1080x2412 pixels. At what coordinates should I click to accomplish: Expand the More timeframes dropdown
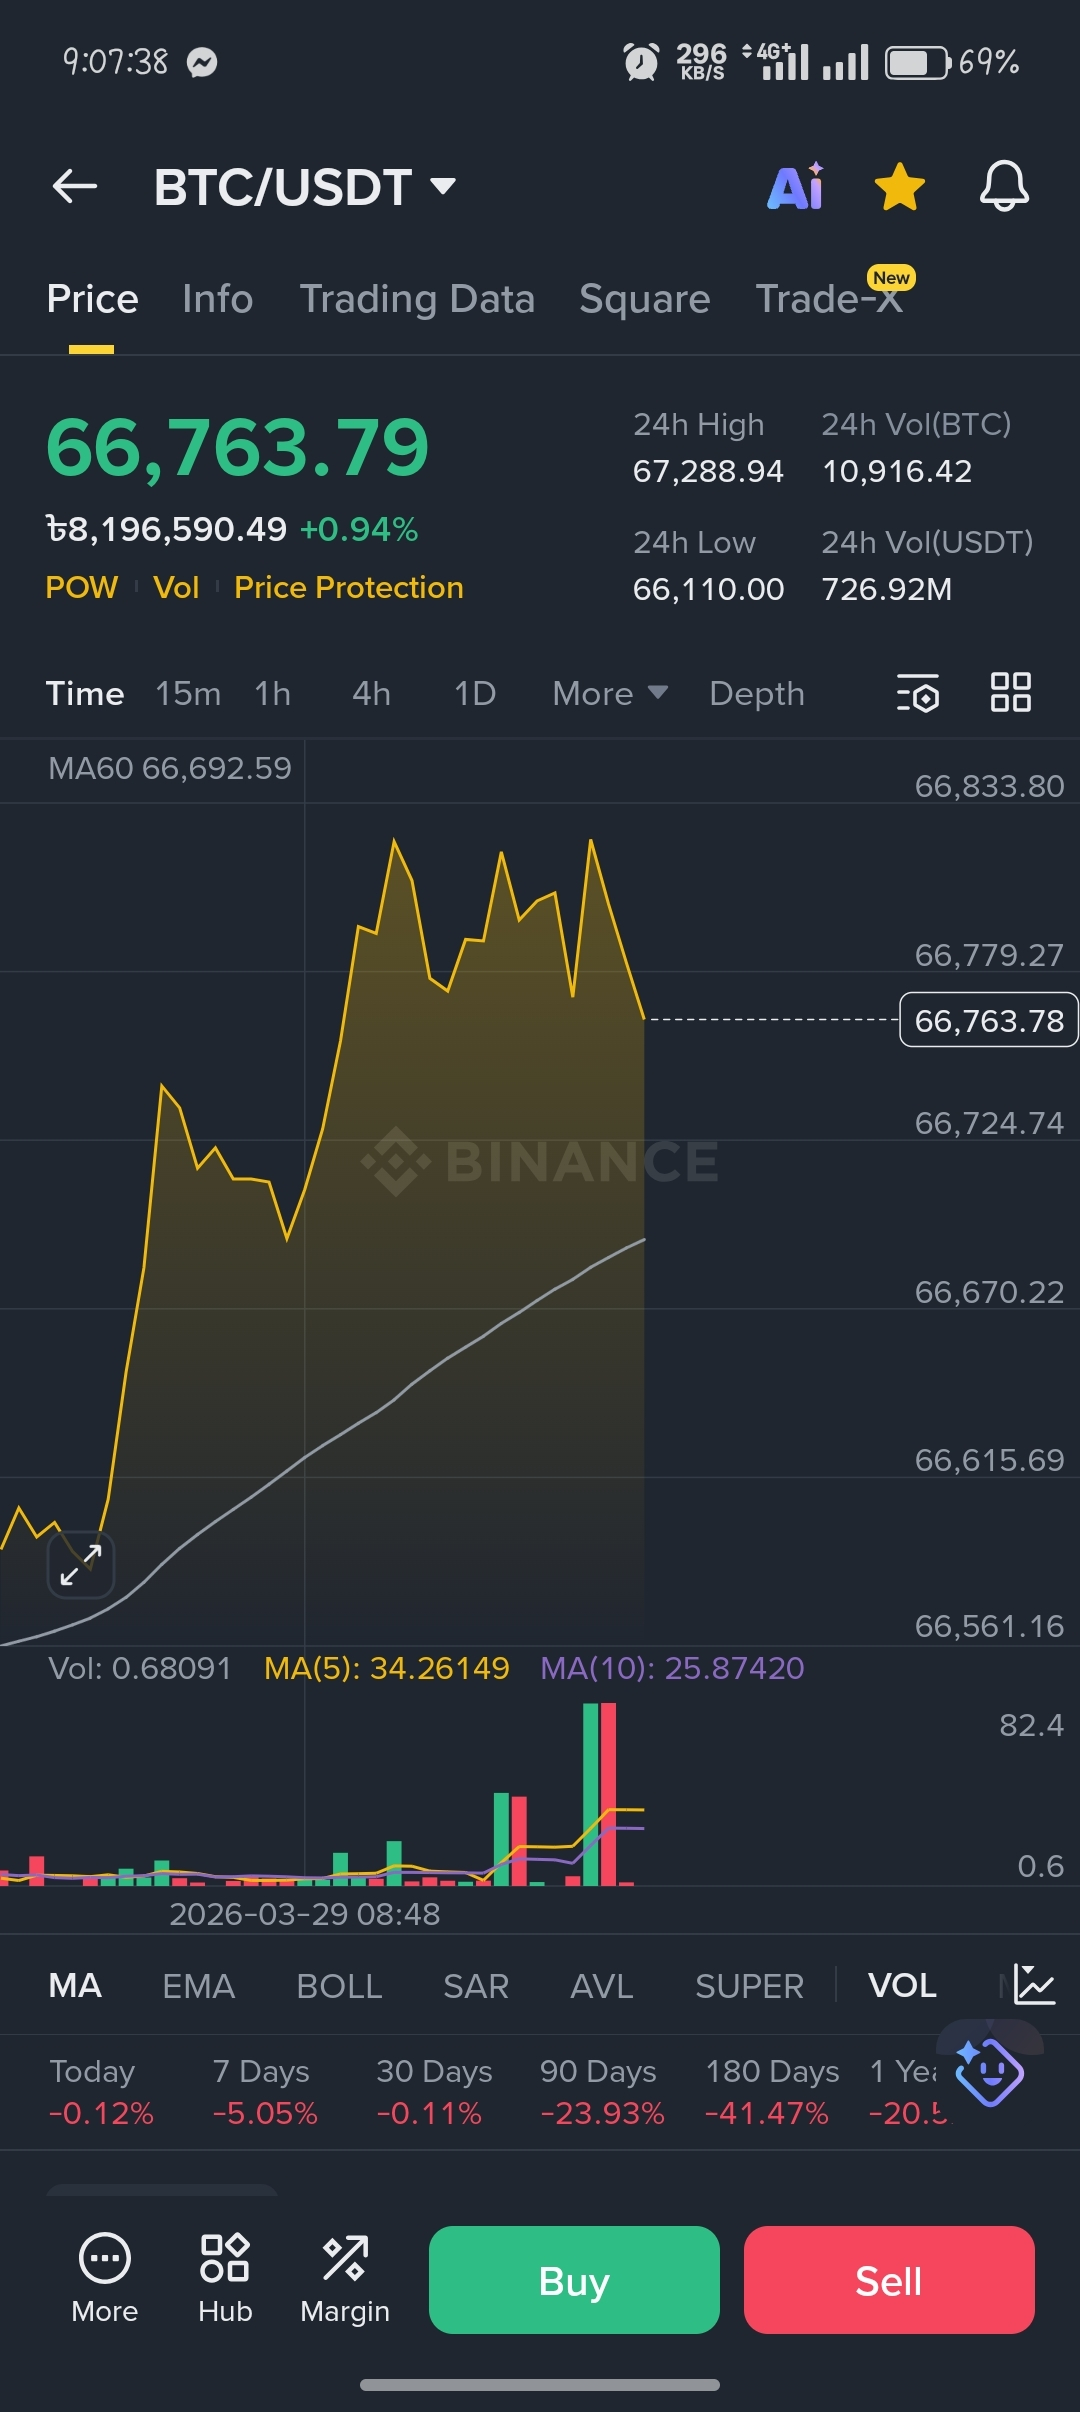coord(610,693)
